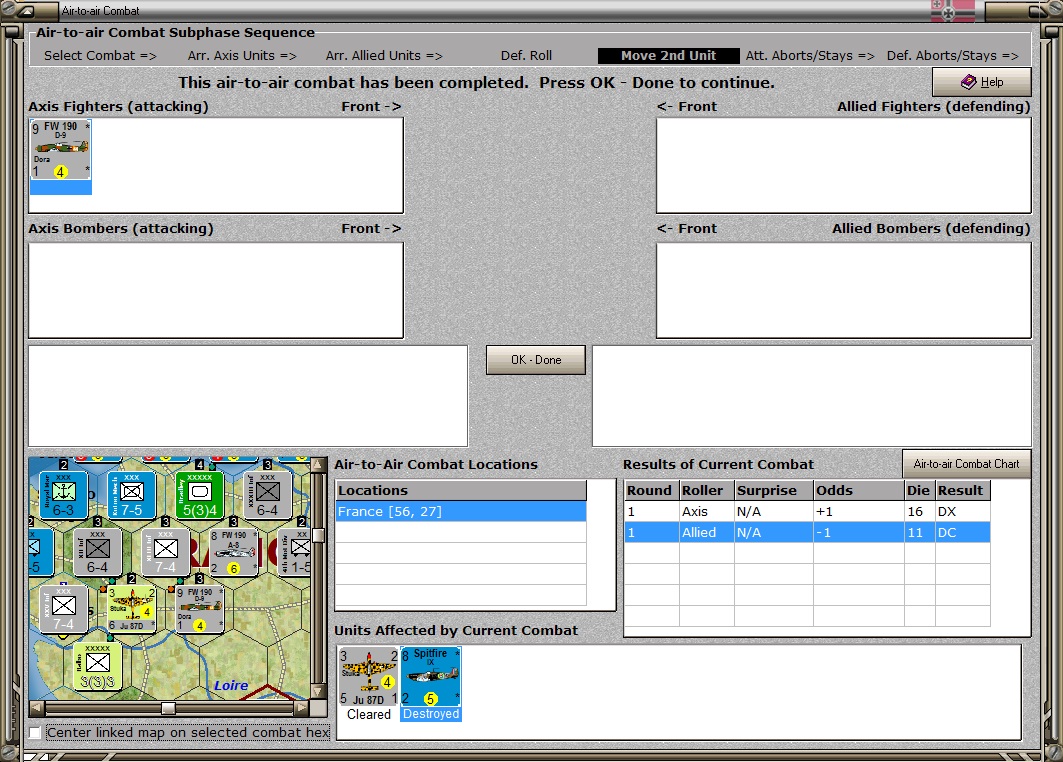Image resolution: width=1063 pixels, height=762 pixels.
Task: Click the map horizontal scroll left arrow
Action: [37, 708]
